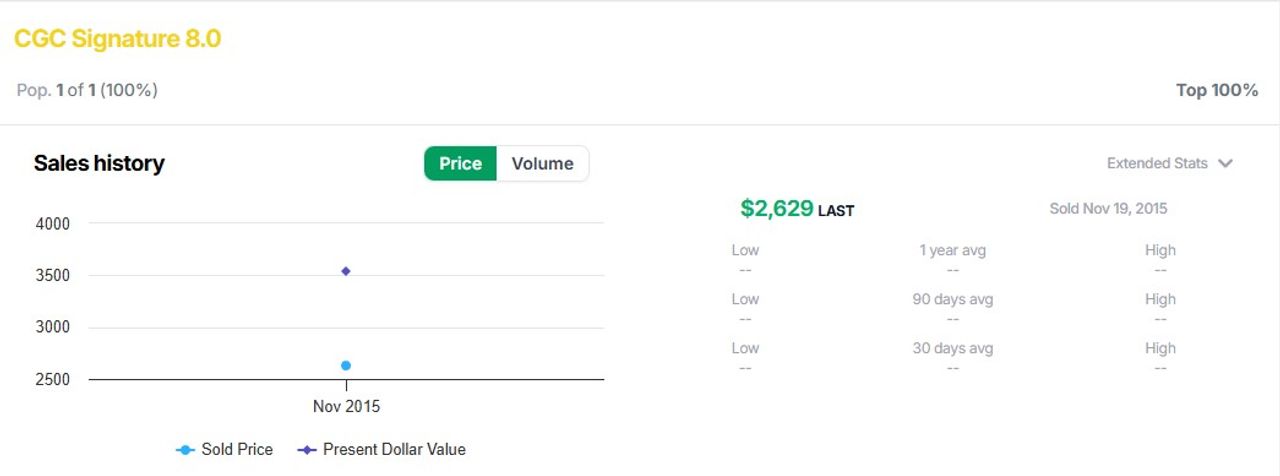Image resolution: width=1280 pixels, height=476 pixels.
Task: Click the purple Present Dollar Value legend icon
Action: [x=307, y=450]
